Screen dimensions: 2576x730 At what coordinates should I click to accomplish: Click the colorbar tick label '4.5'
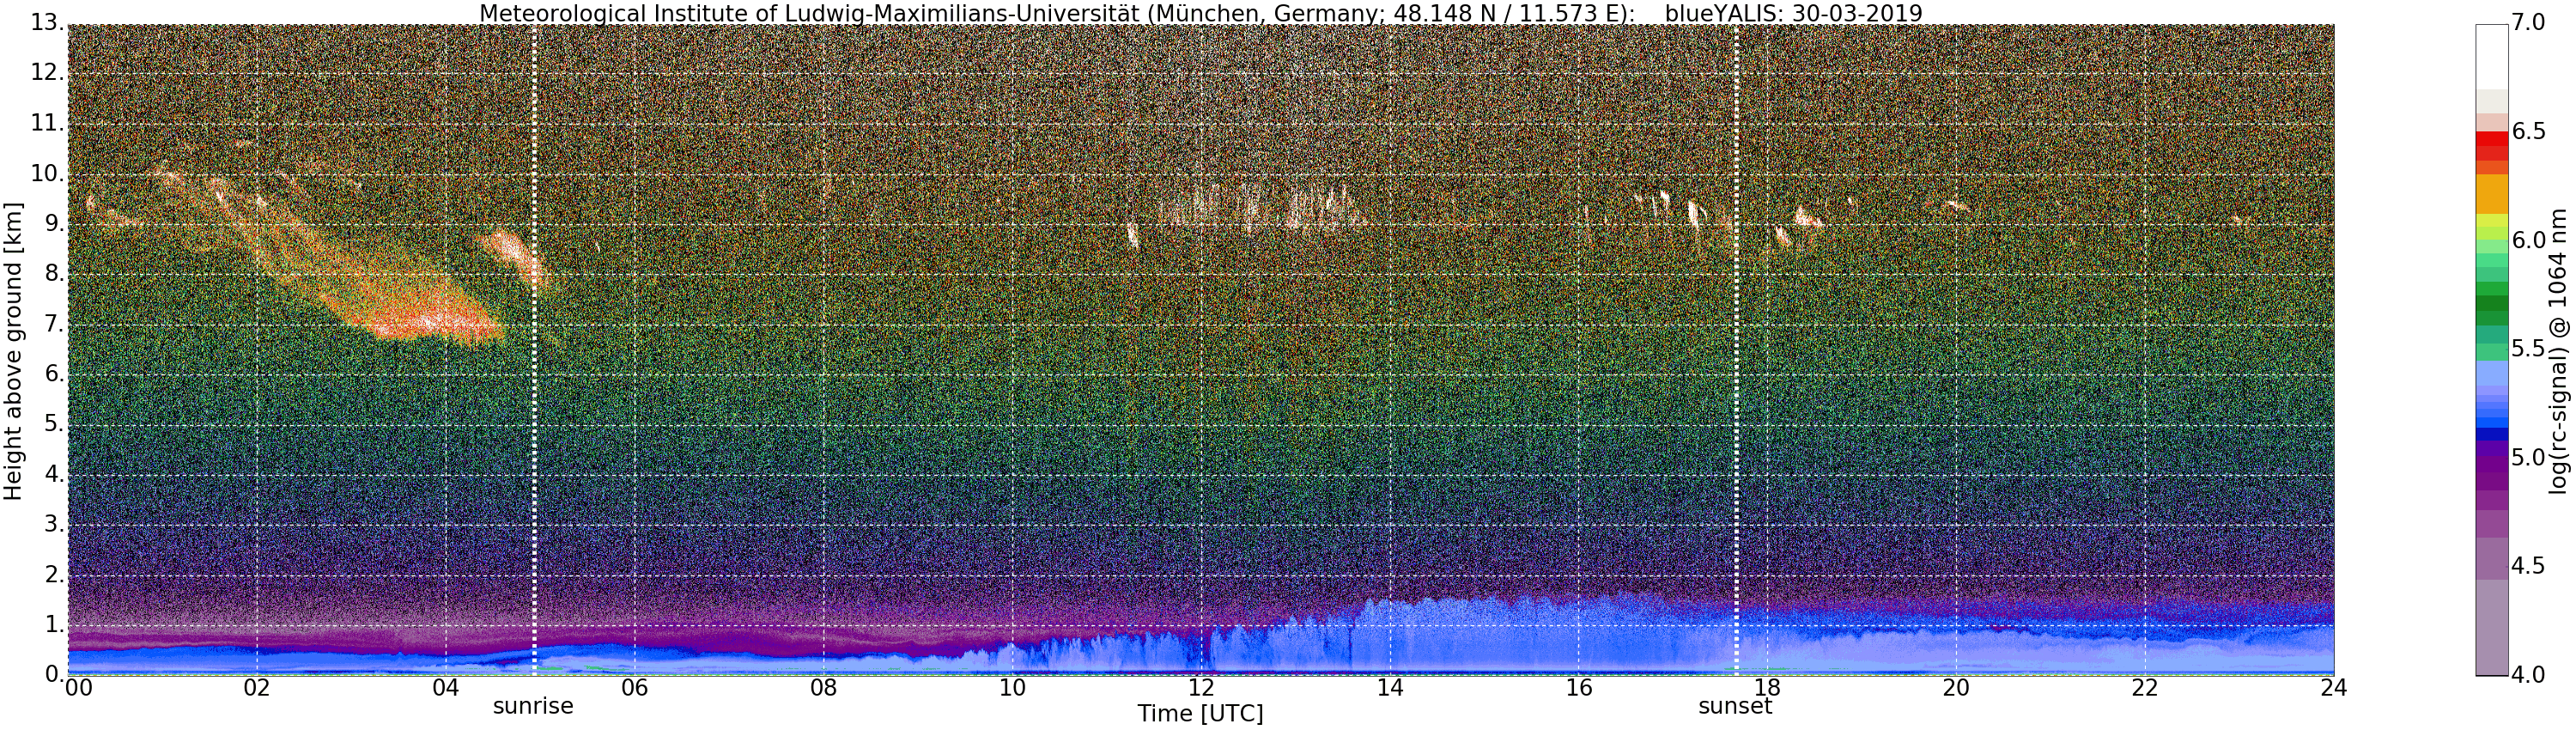(x=2527, y=566)
